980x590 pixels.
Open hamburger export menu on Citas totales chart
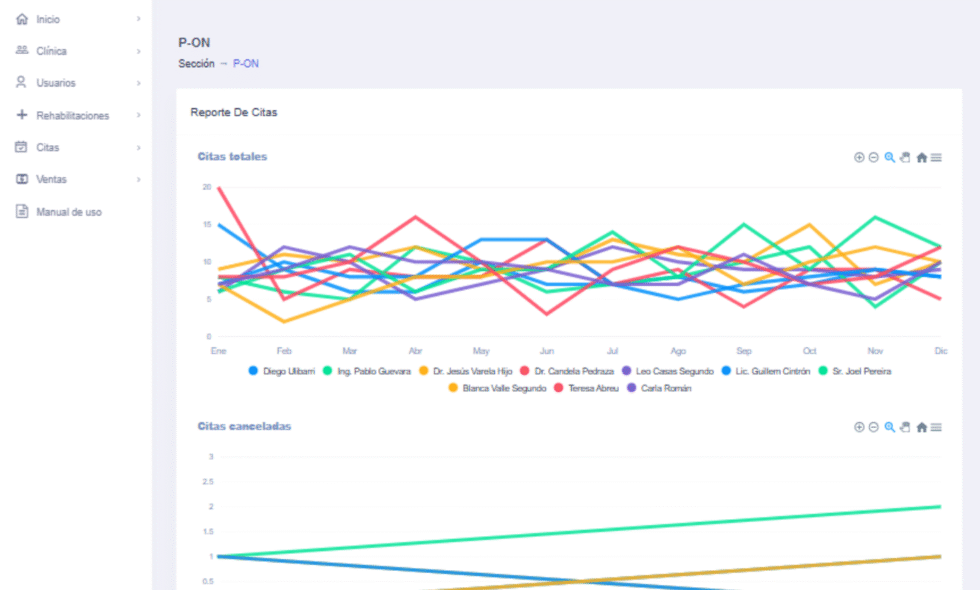(936, 158)
